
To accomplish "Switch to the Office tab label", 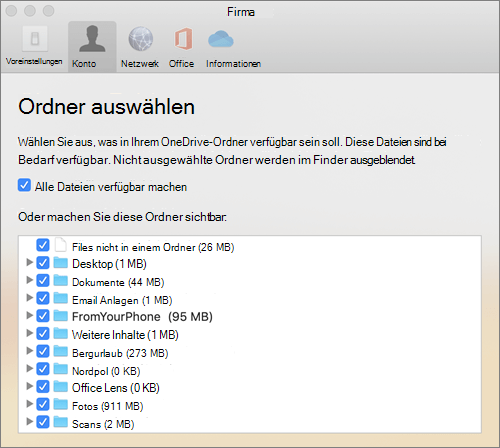I will (181, 64).
